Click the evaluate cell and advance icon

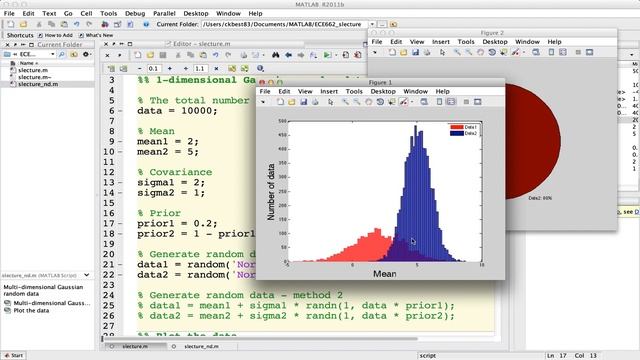click(x=244, y=69)
